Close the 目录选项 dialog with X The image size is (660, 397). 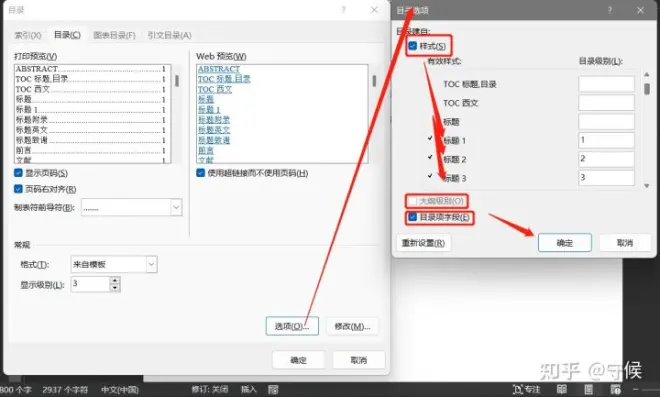(640, 10)
